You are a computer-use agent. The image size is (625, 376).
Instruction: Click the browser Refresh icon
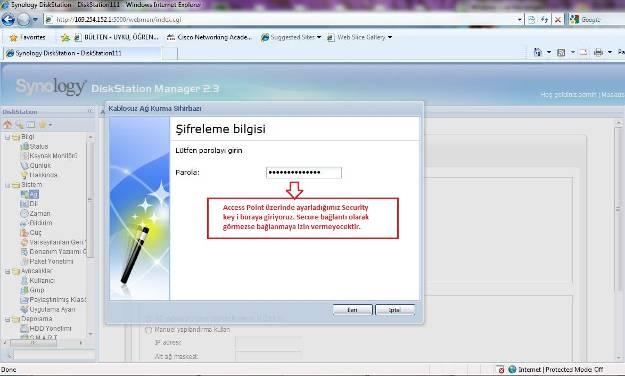544,19
